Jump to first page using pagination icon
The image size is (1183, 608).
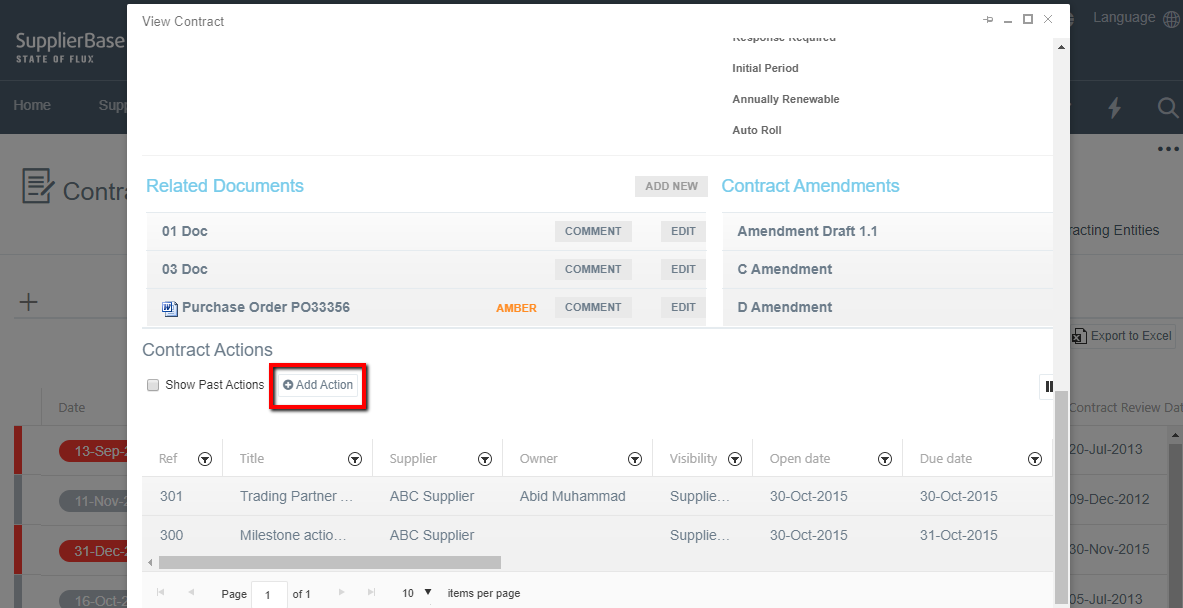coord(158,593)
